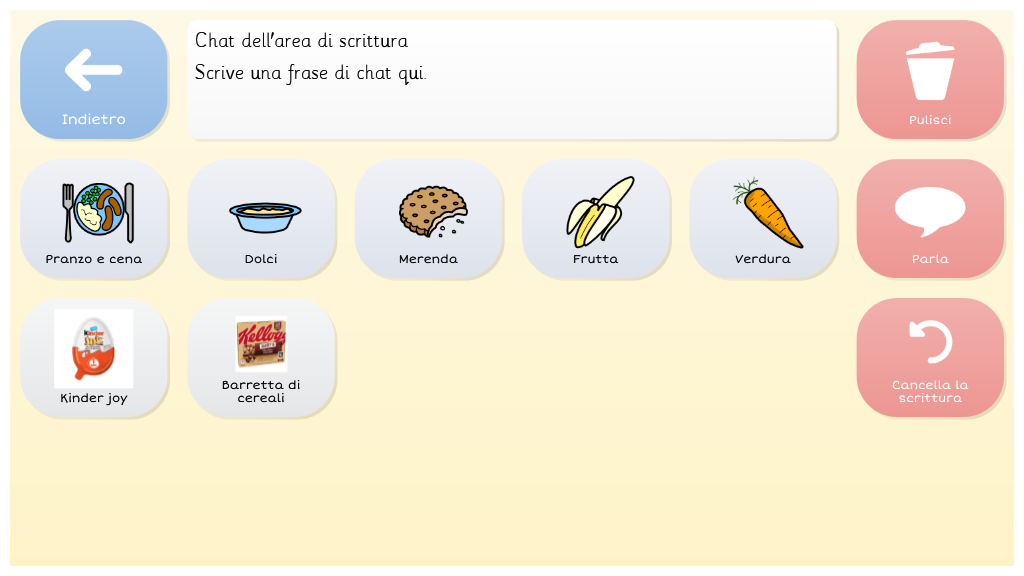Click the trash can icon

coord(930,72)
